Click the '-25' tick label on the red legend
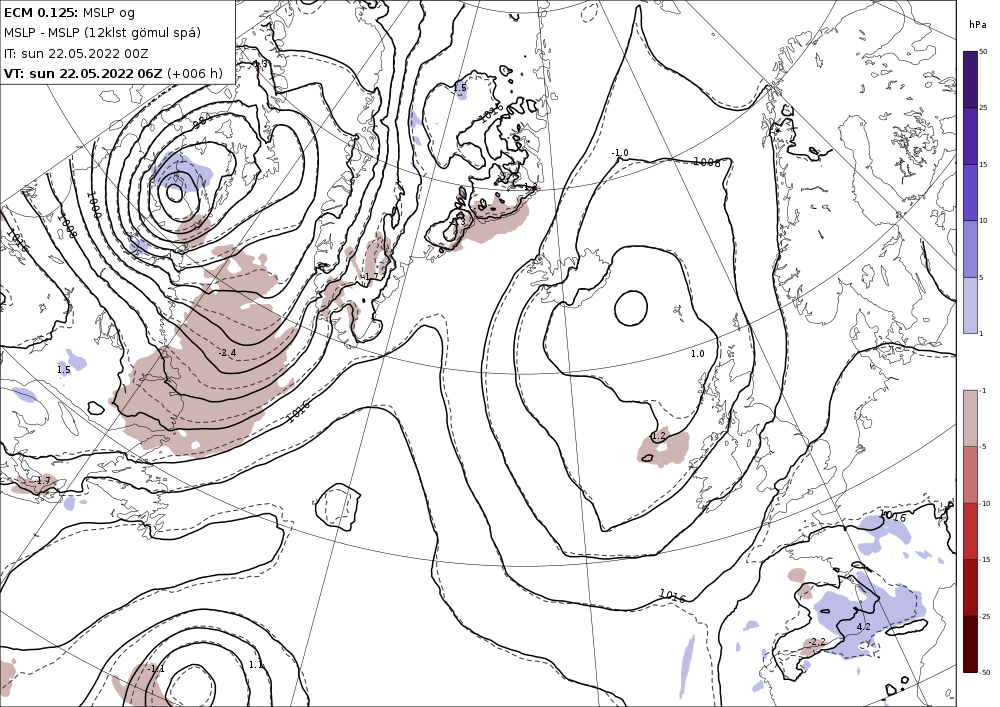 [985, 616]
